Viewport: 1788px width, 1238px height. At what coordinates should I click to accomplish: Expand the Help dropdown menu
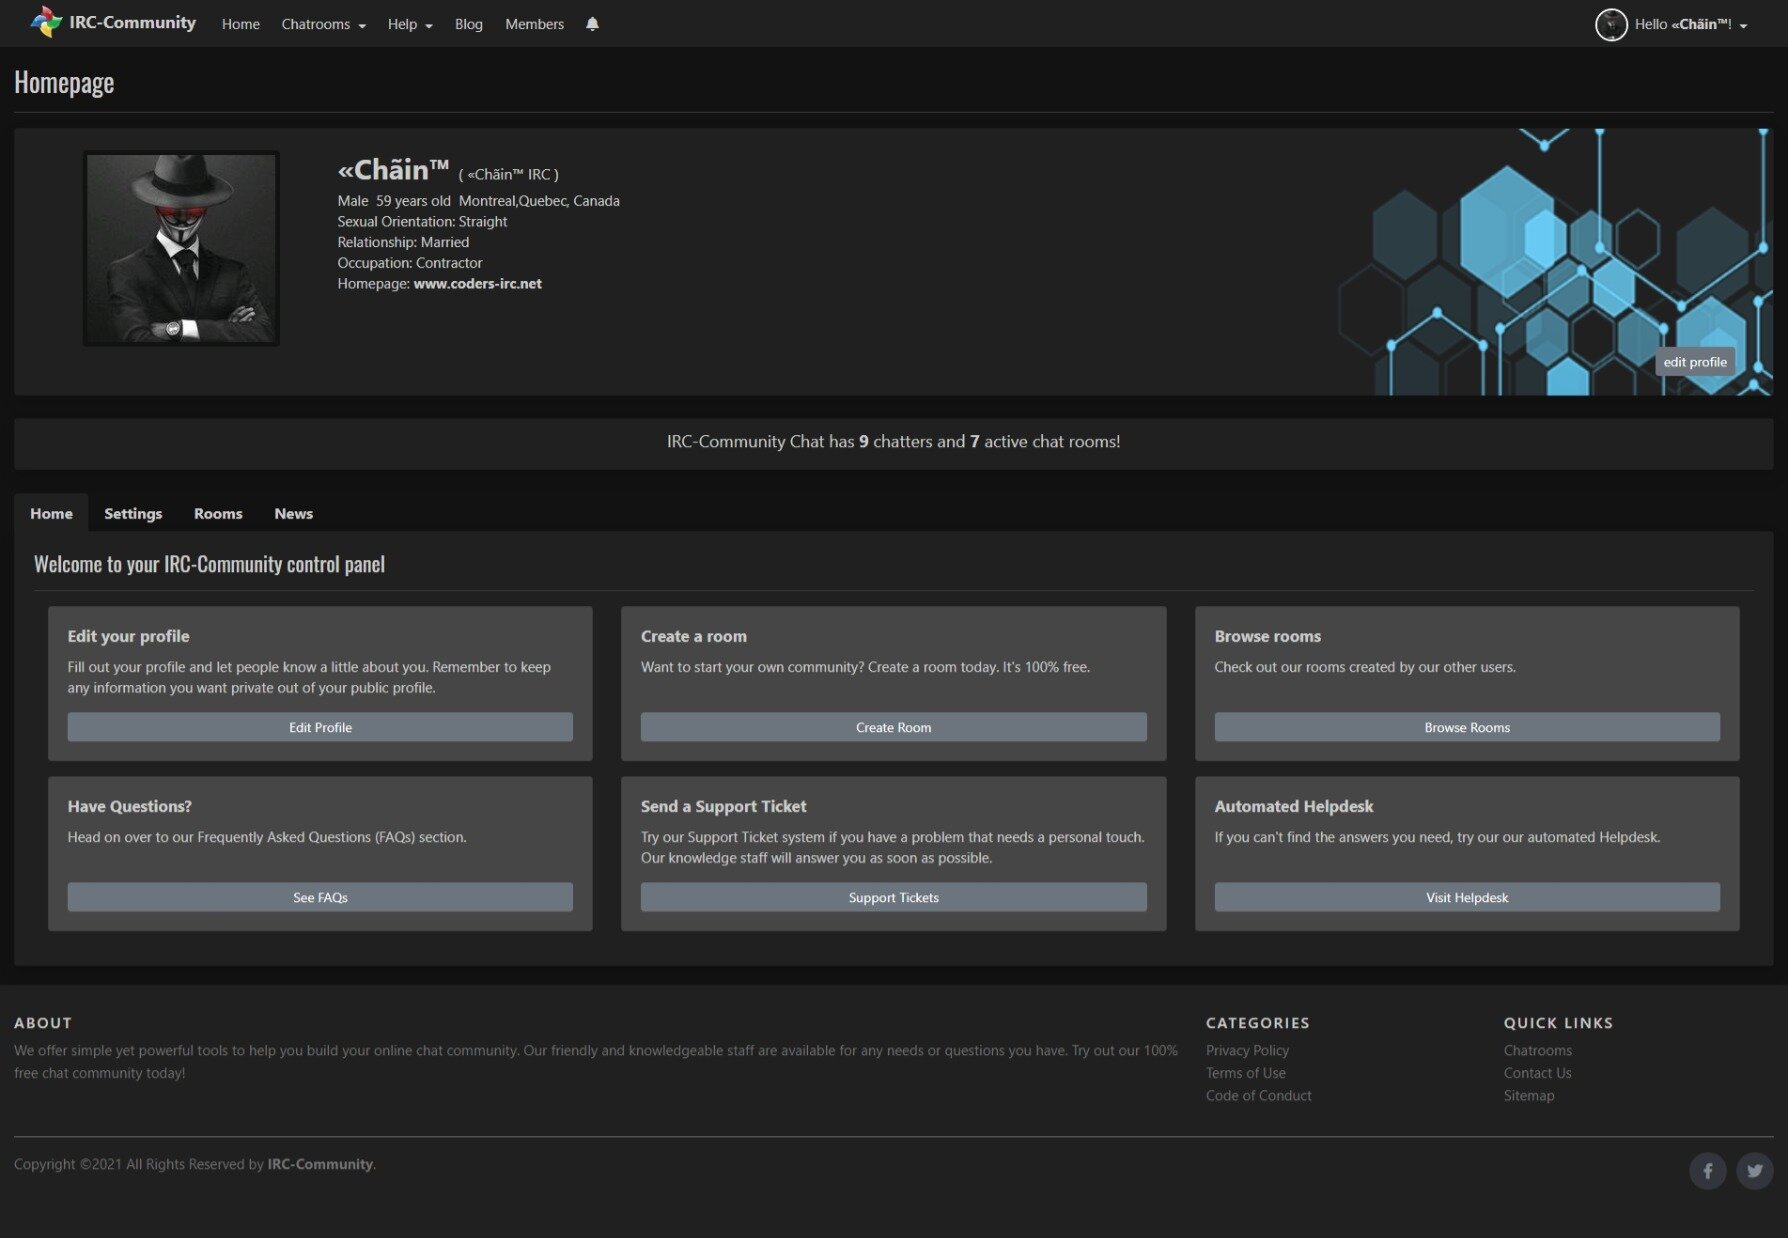pyautogui.click(x=410, y=24)
